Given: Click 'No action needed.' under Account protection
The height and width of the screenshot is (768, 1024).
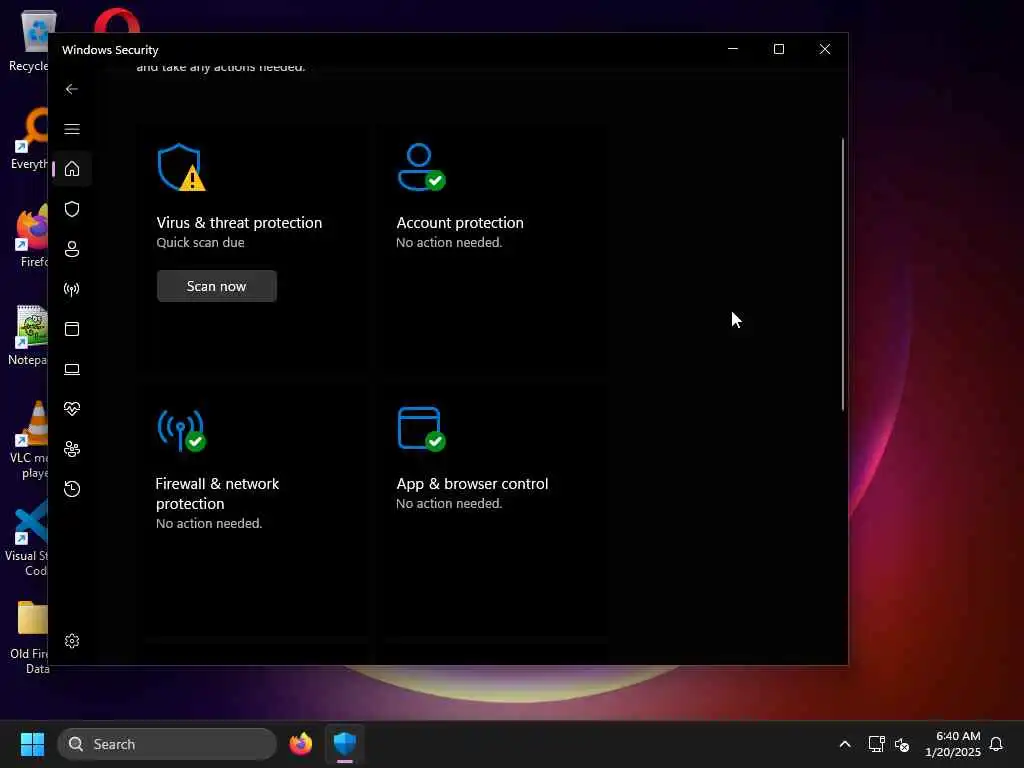Looking at the screenshot, I should (x=449, y=242).
